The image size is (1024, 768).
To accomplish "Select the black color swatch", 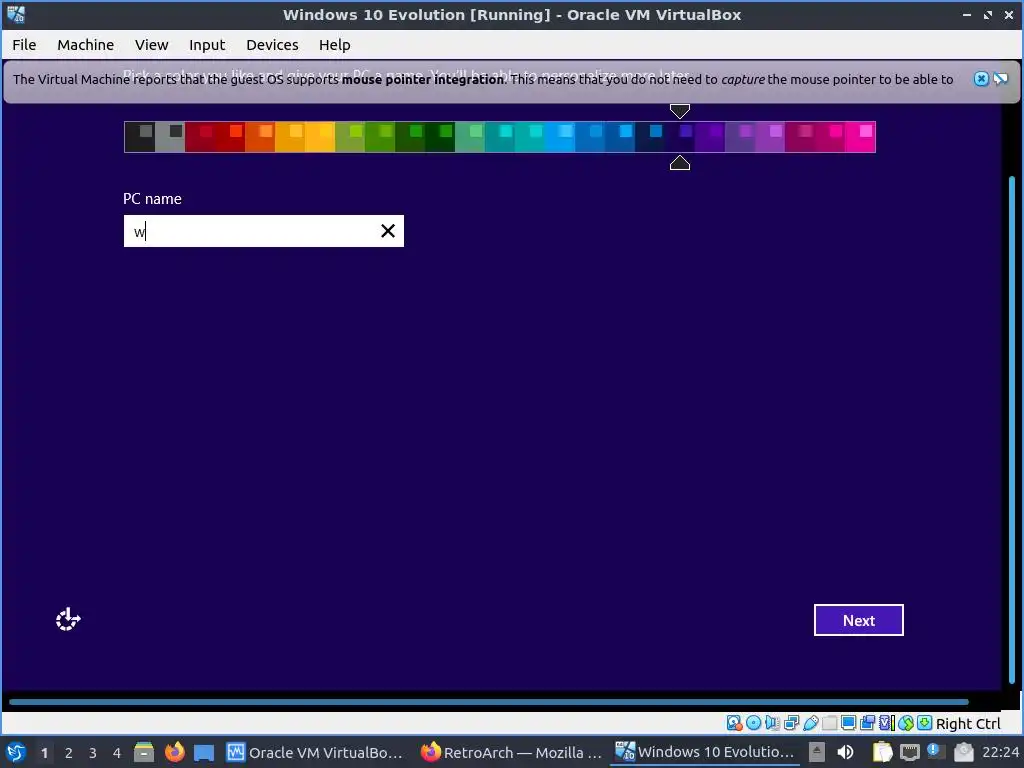I will (x=140, y=137).
